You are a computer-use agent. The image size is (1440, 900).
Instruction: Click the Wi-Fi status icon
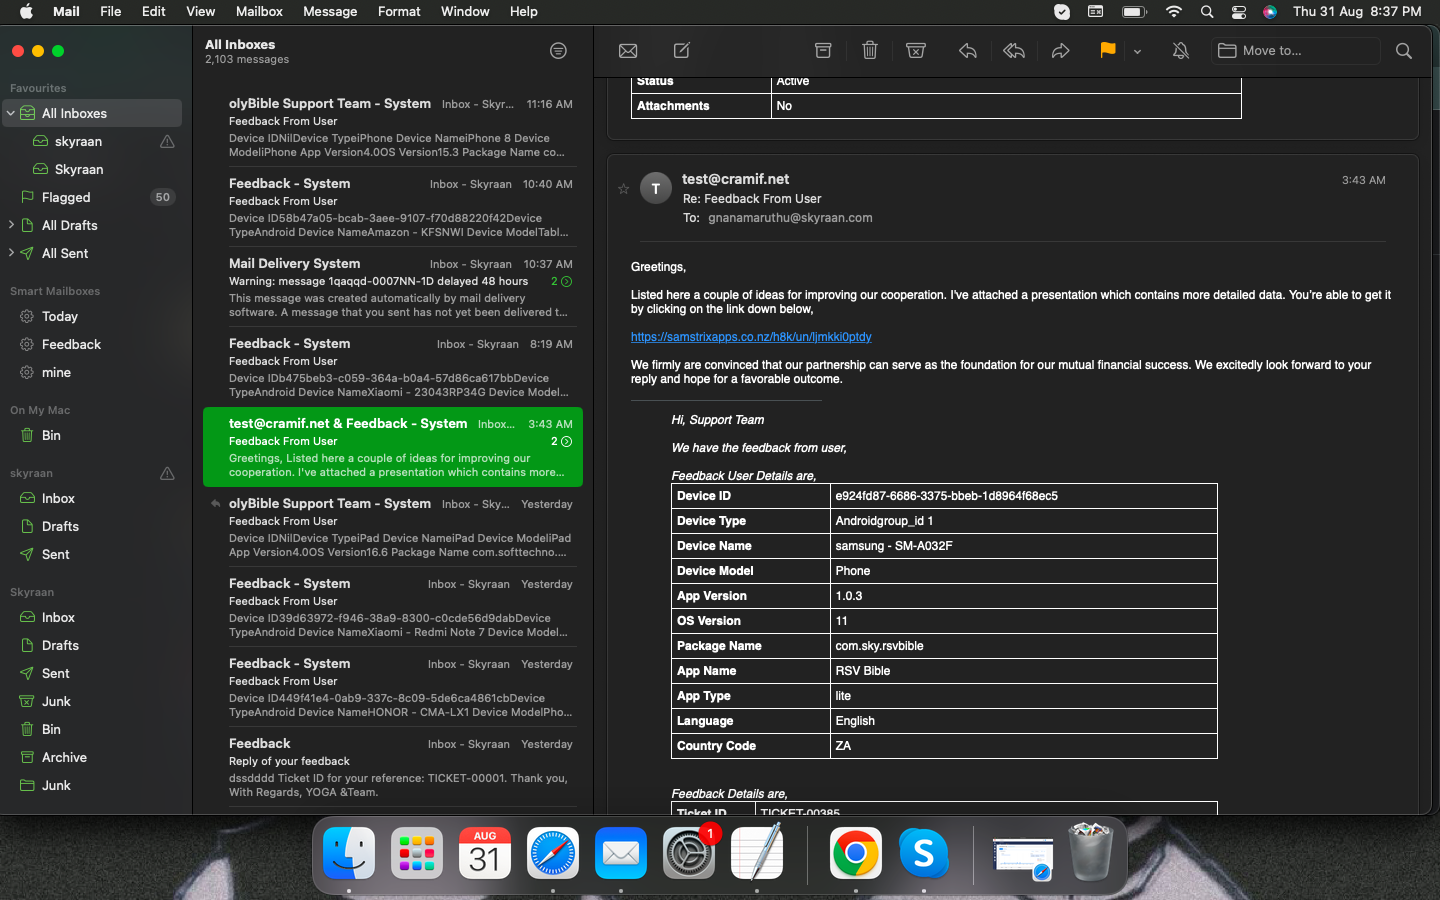click(1174, 11)
